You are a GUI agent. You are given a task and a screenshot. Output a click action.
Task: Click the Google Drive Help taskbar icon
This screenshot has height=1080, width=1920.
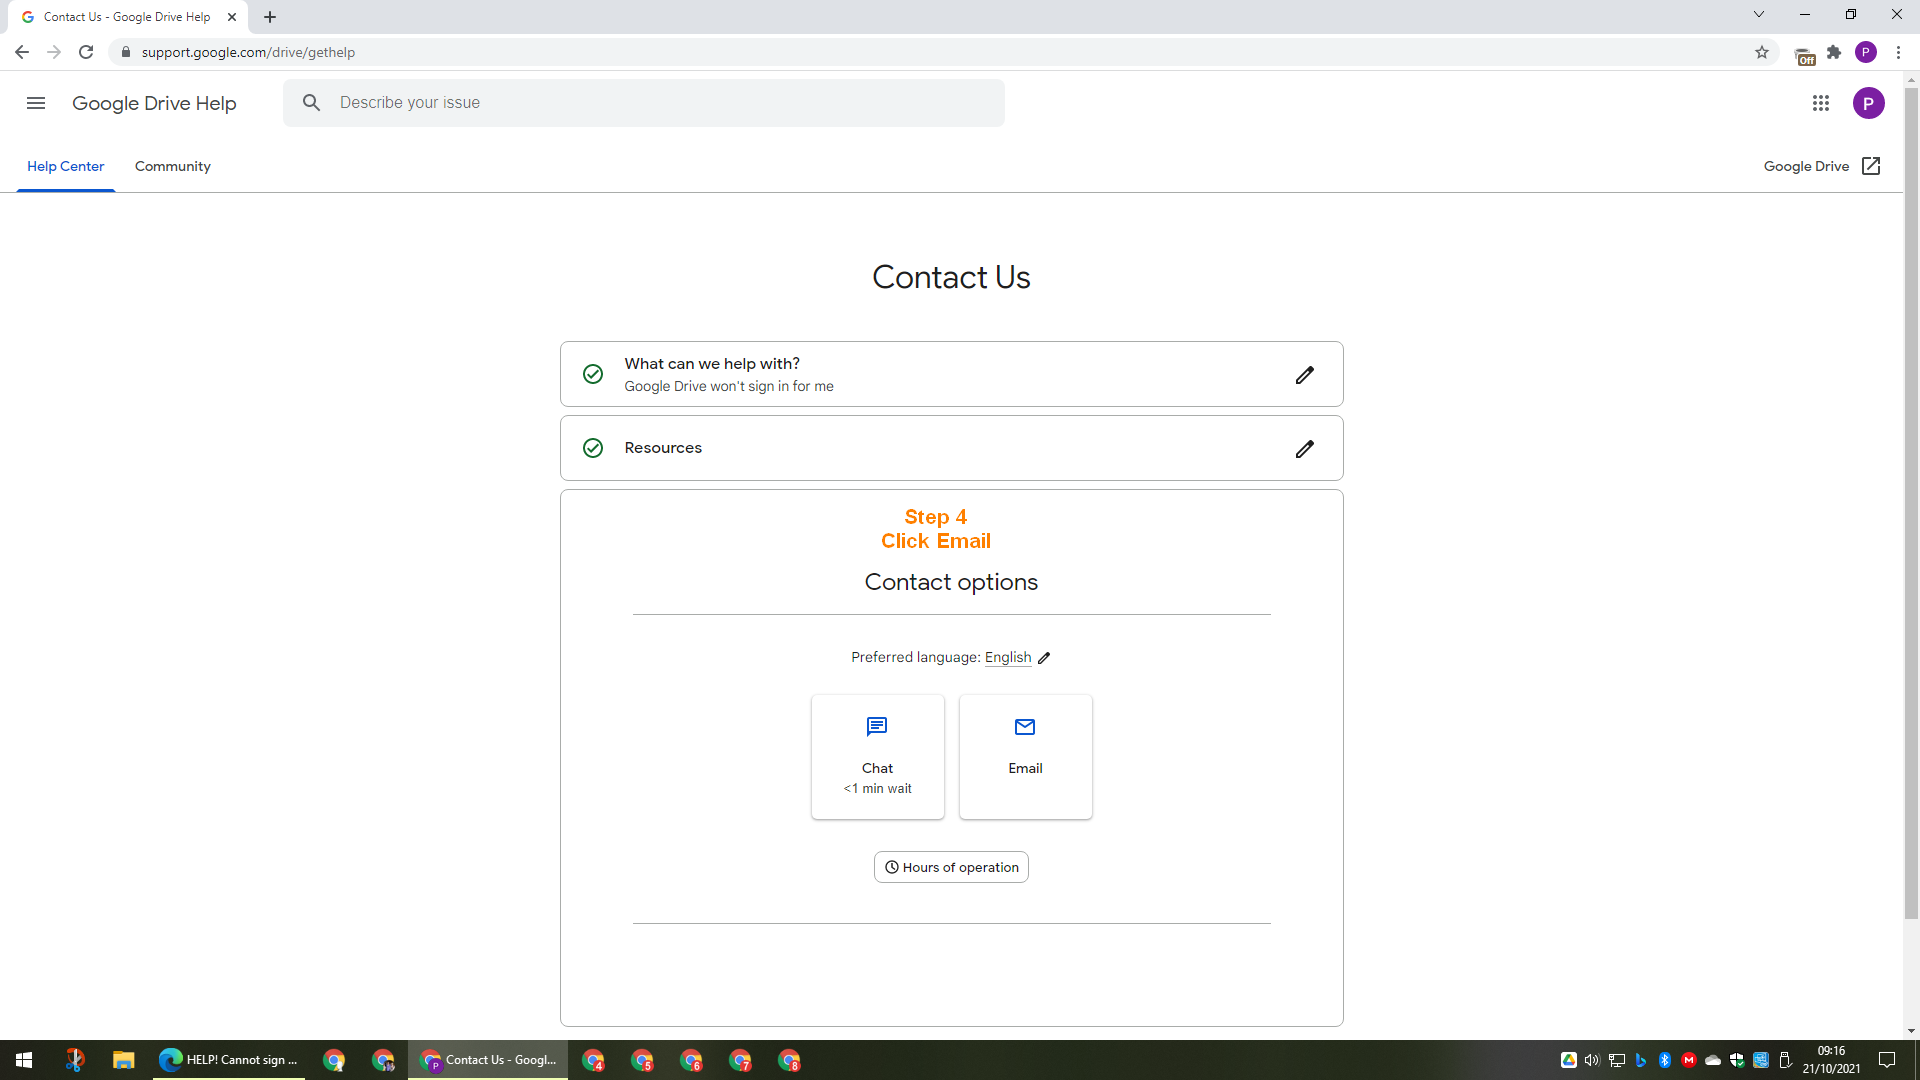(488, 1060)
